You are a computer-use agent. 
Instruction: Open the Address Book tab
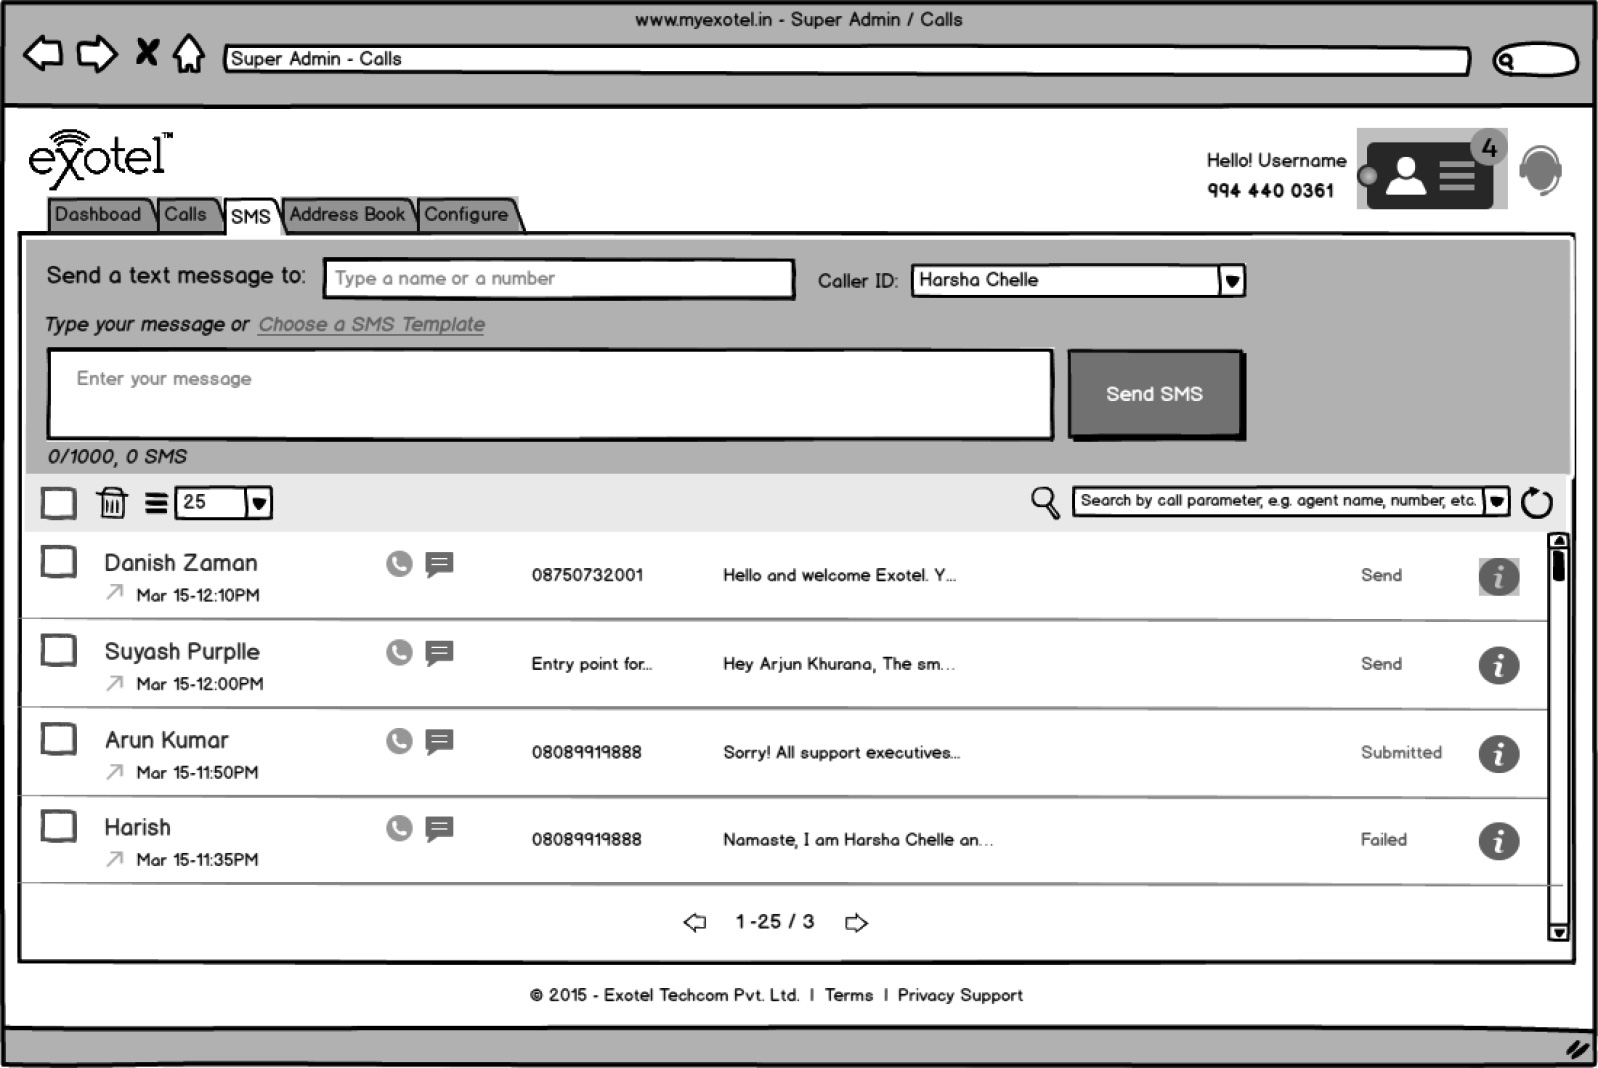click(x=347, y=215)
